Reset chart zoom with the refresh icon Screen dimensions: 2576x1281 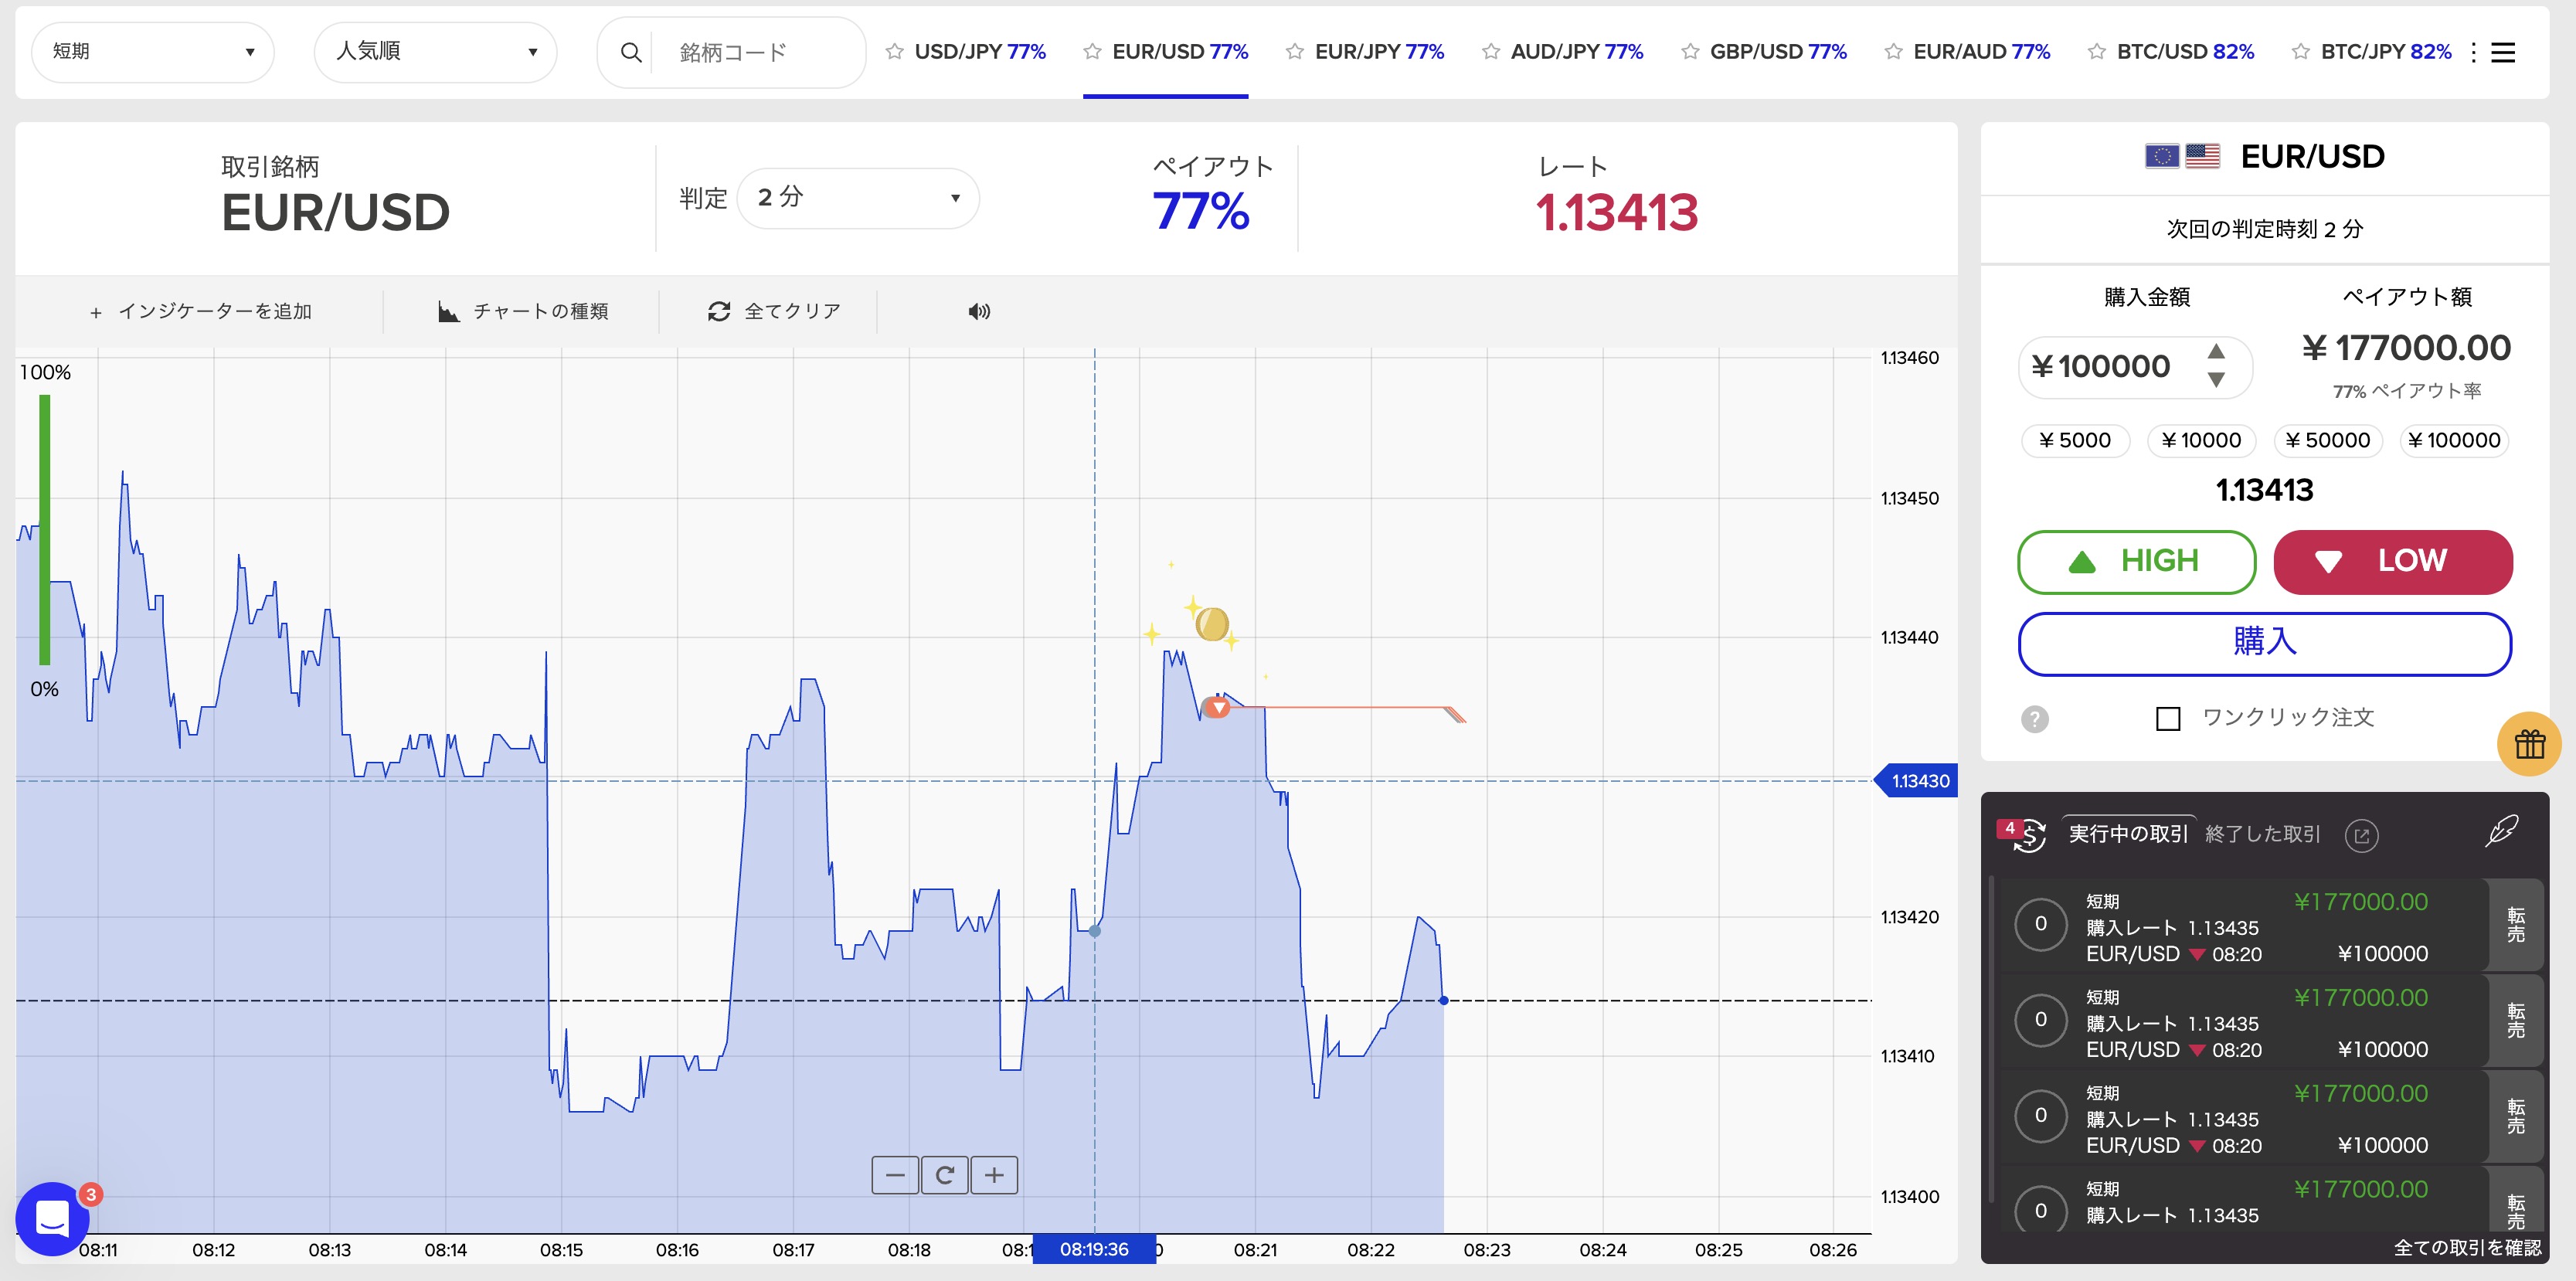(x=944, y=1175)
